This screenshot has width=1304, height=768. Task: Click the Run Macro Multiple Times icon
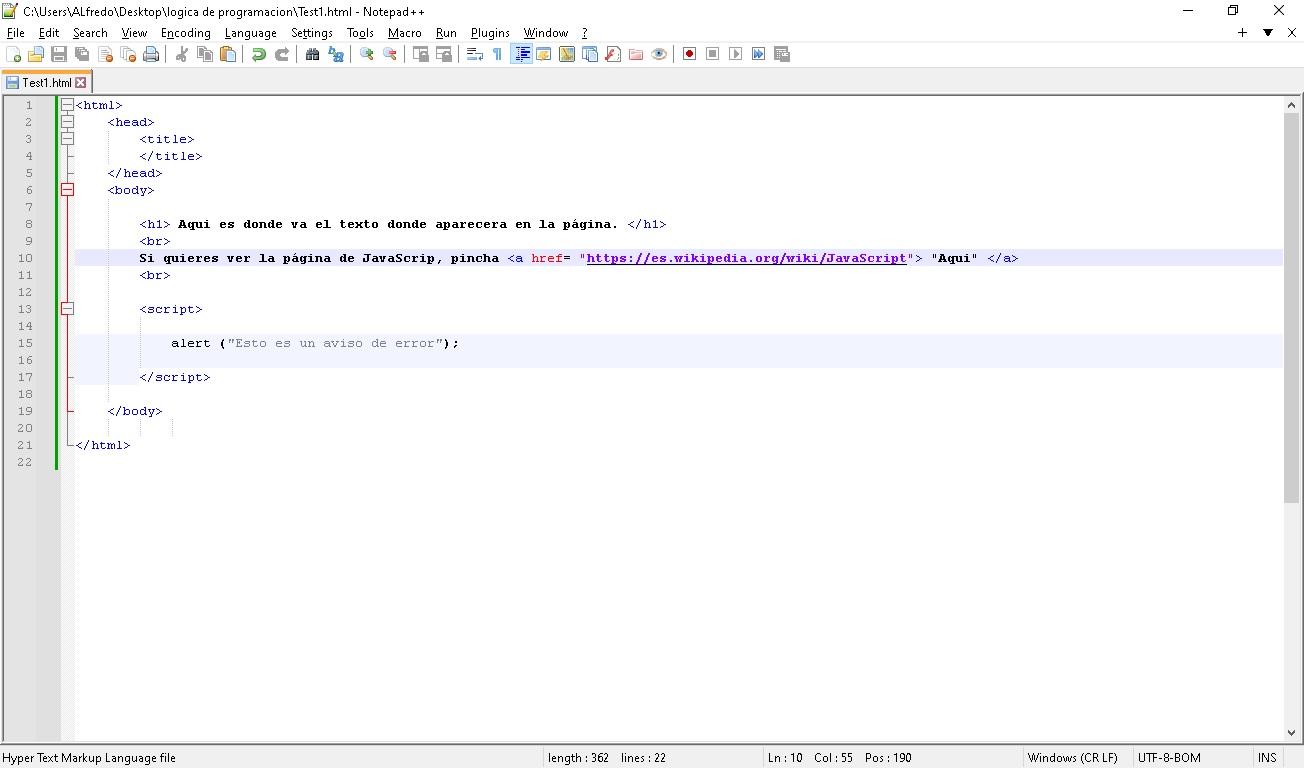(758, 54)
